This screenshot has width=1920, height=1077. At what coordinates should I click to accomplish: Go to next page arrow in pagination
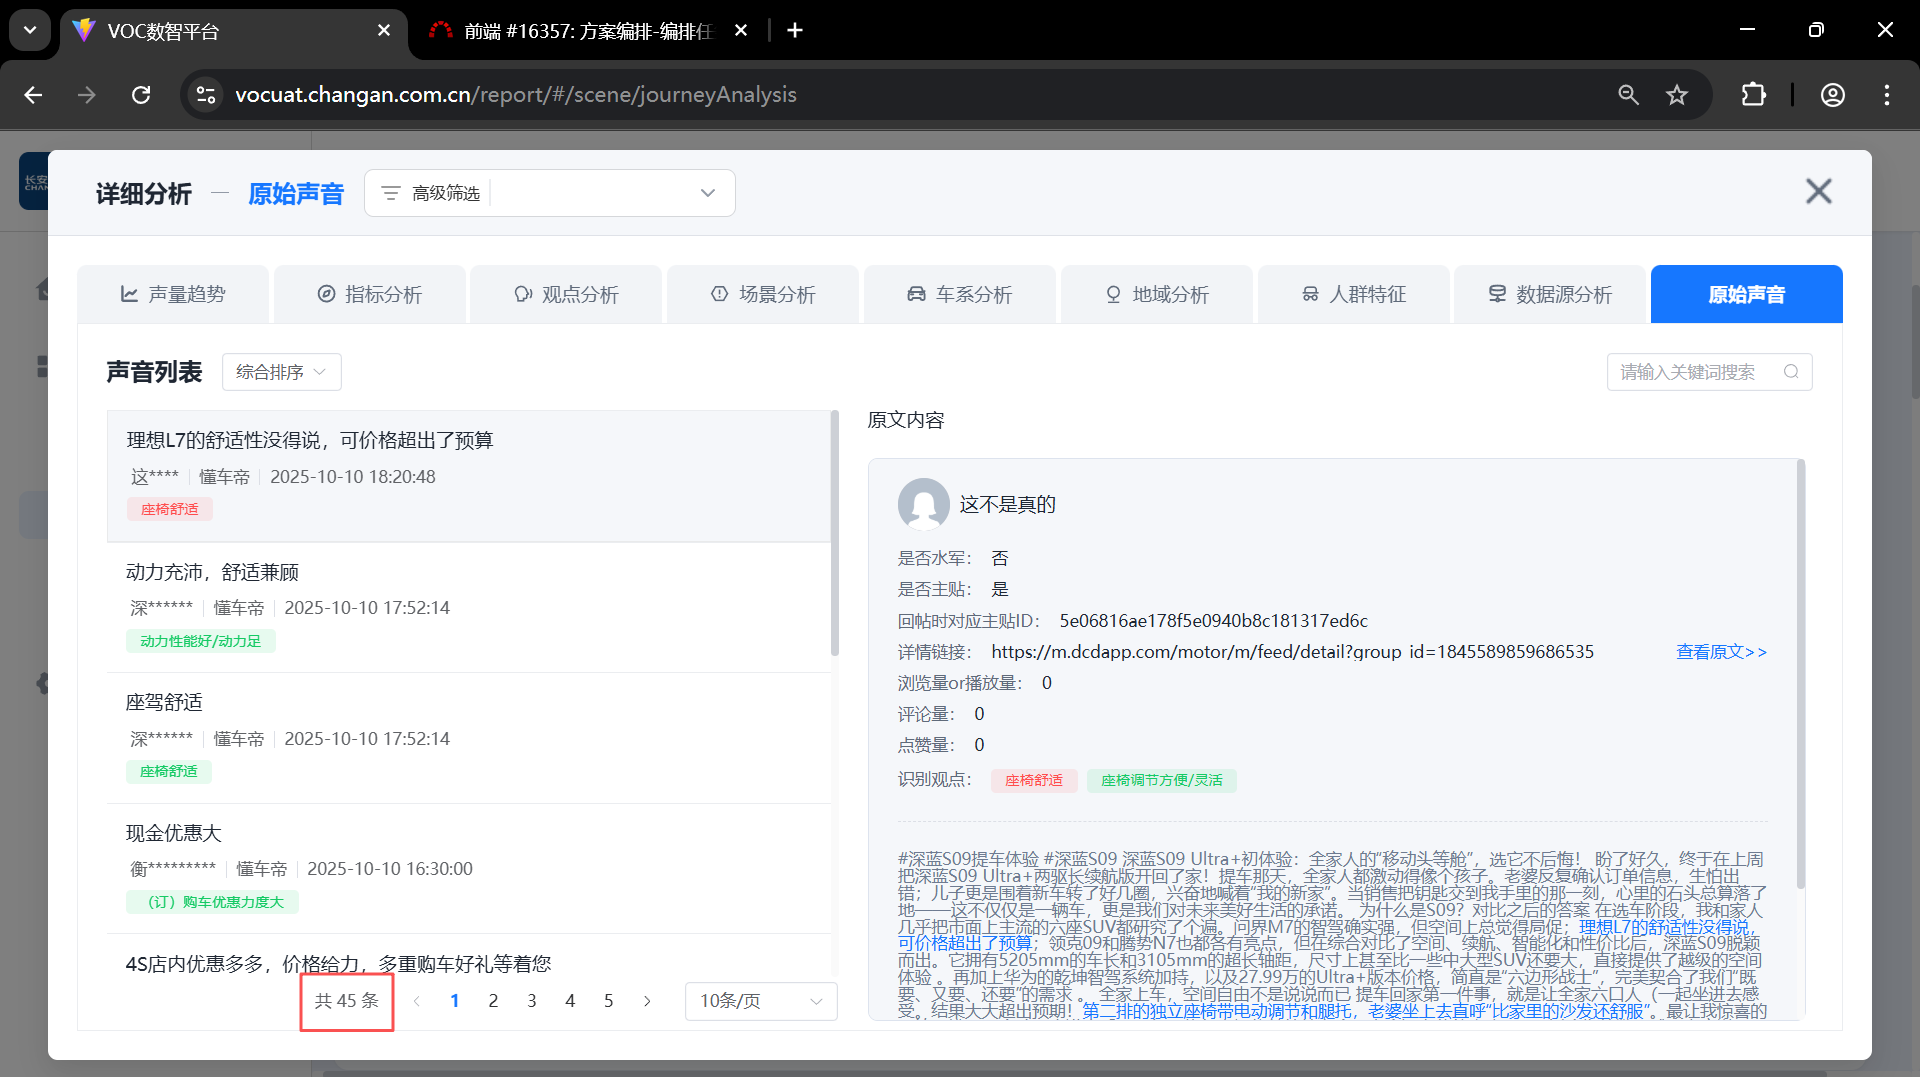(x=647, y=1001)
